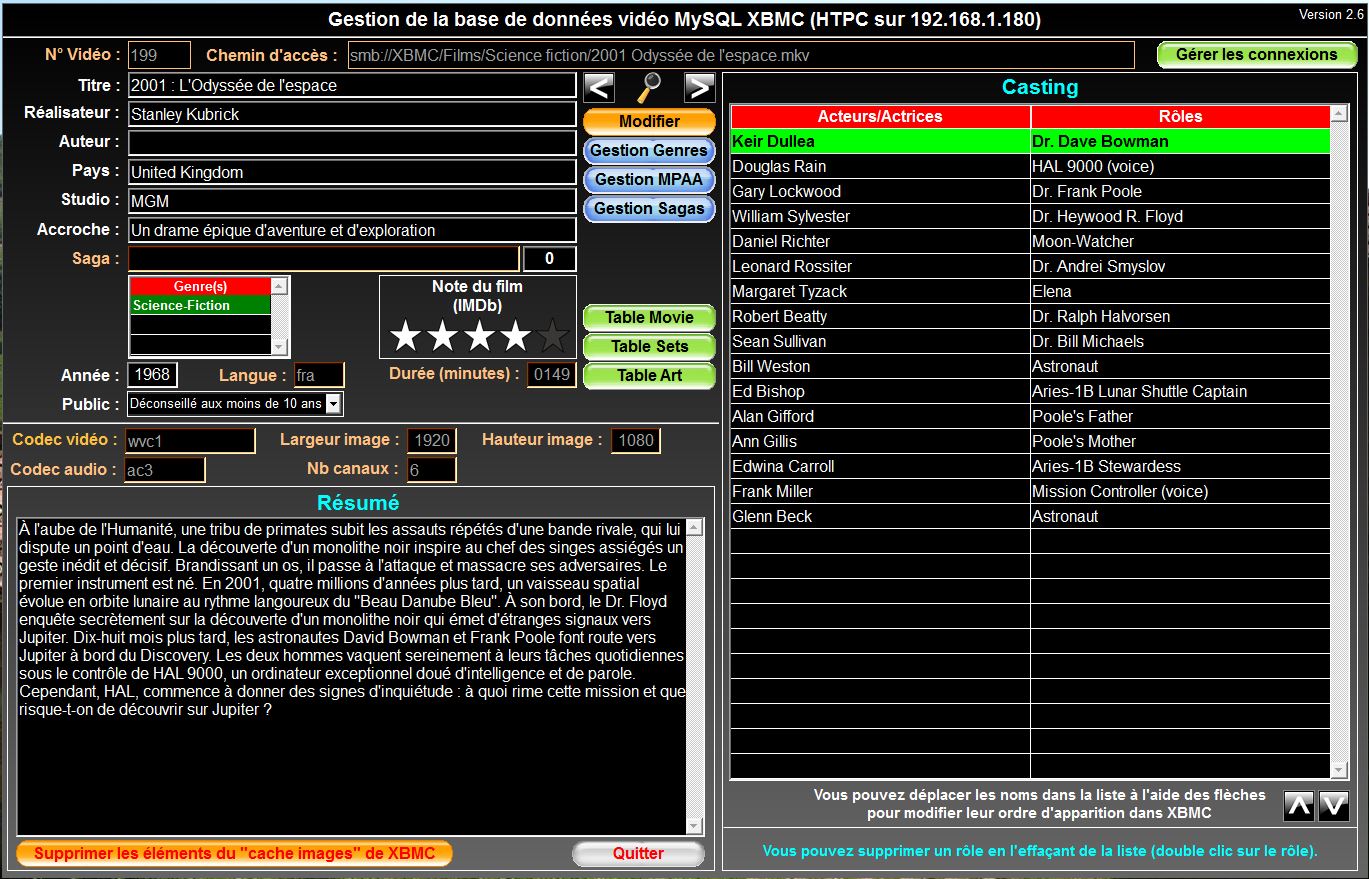1369x879 pixels.
Task: Go to next video with right arrow
Action: click(x=700, y=88)
